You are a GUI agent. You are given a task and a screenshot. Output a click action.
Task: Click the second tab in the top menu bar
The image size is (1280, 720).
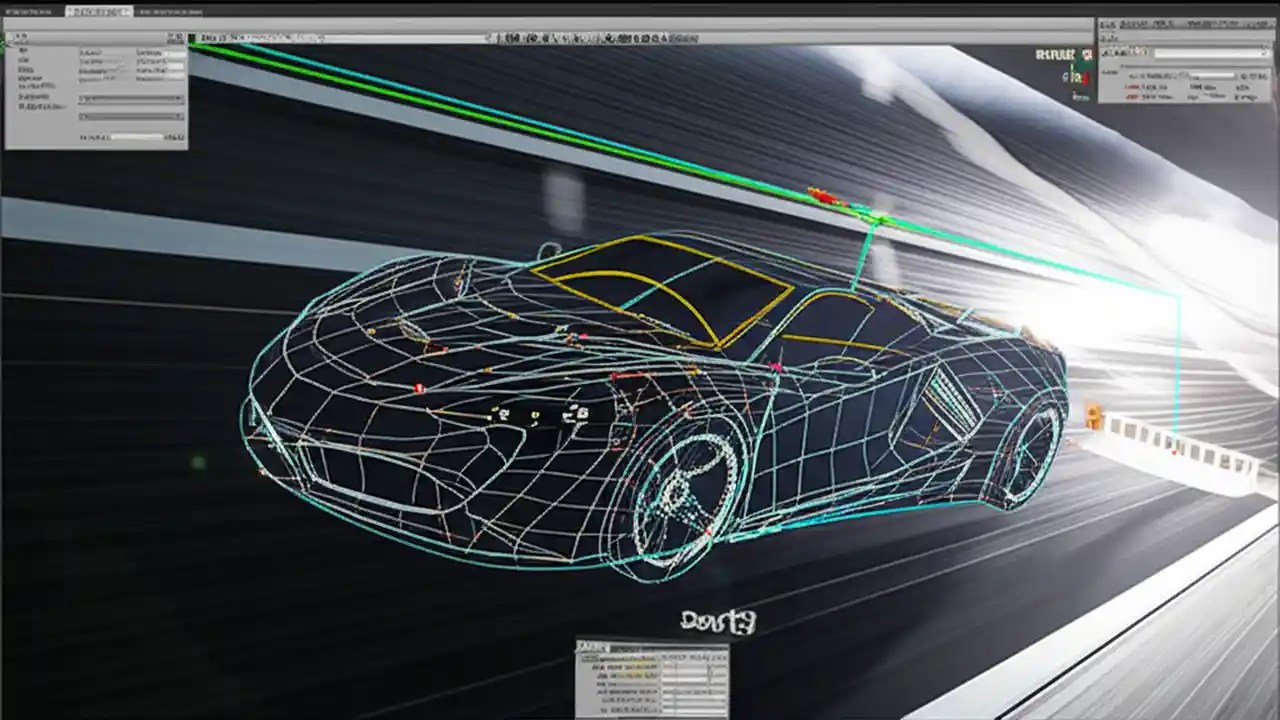coord(100,10)
